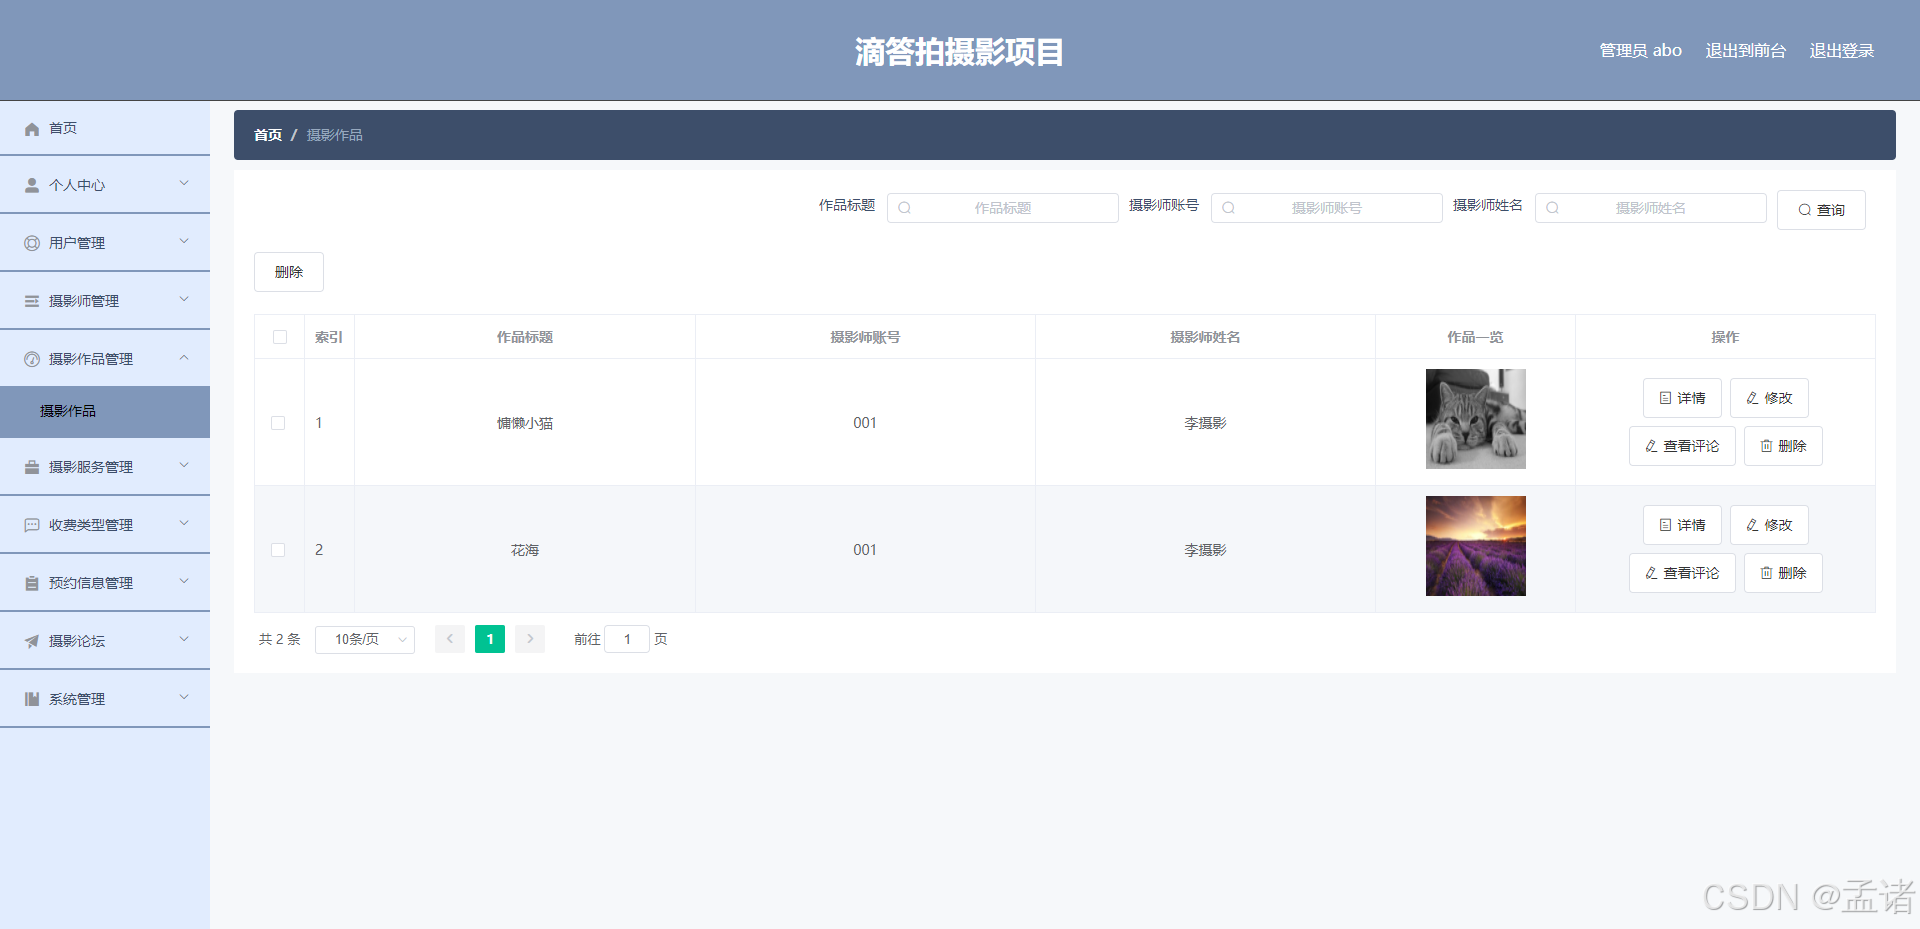Click the lavender field 花海 thumbnail
1920x929 pixels.
click(1475, 546)
